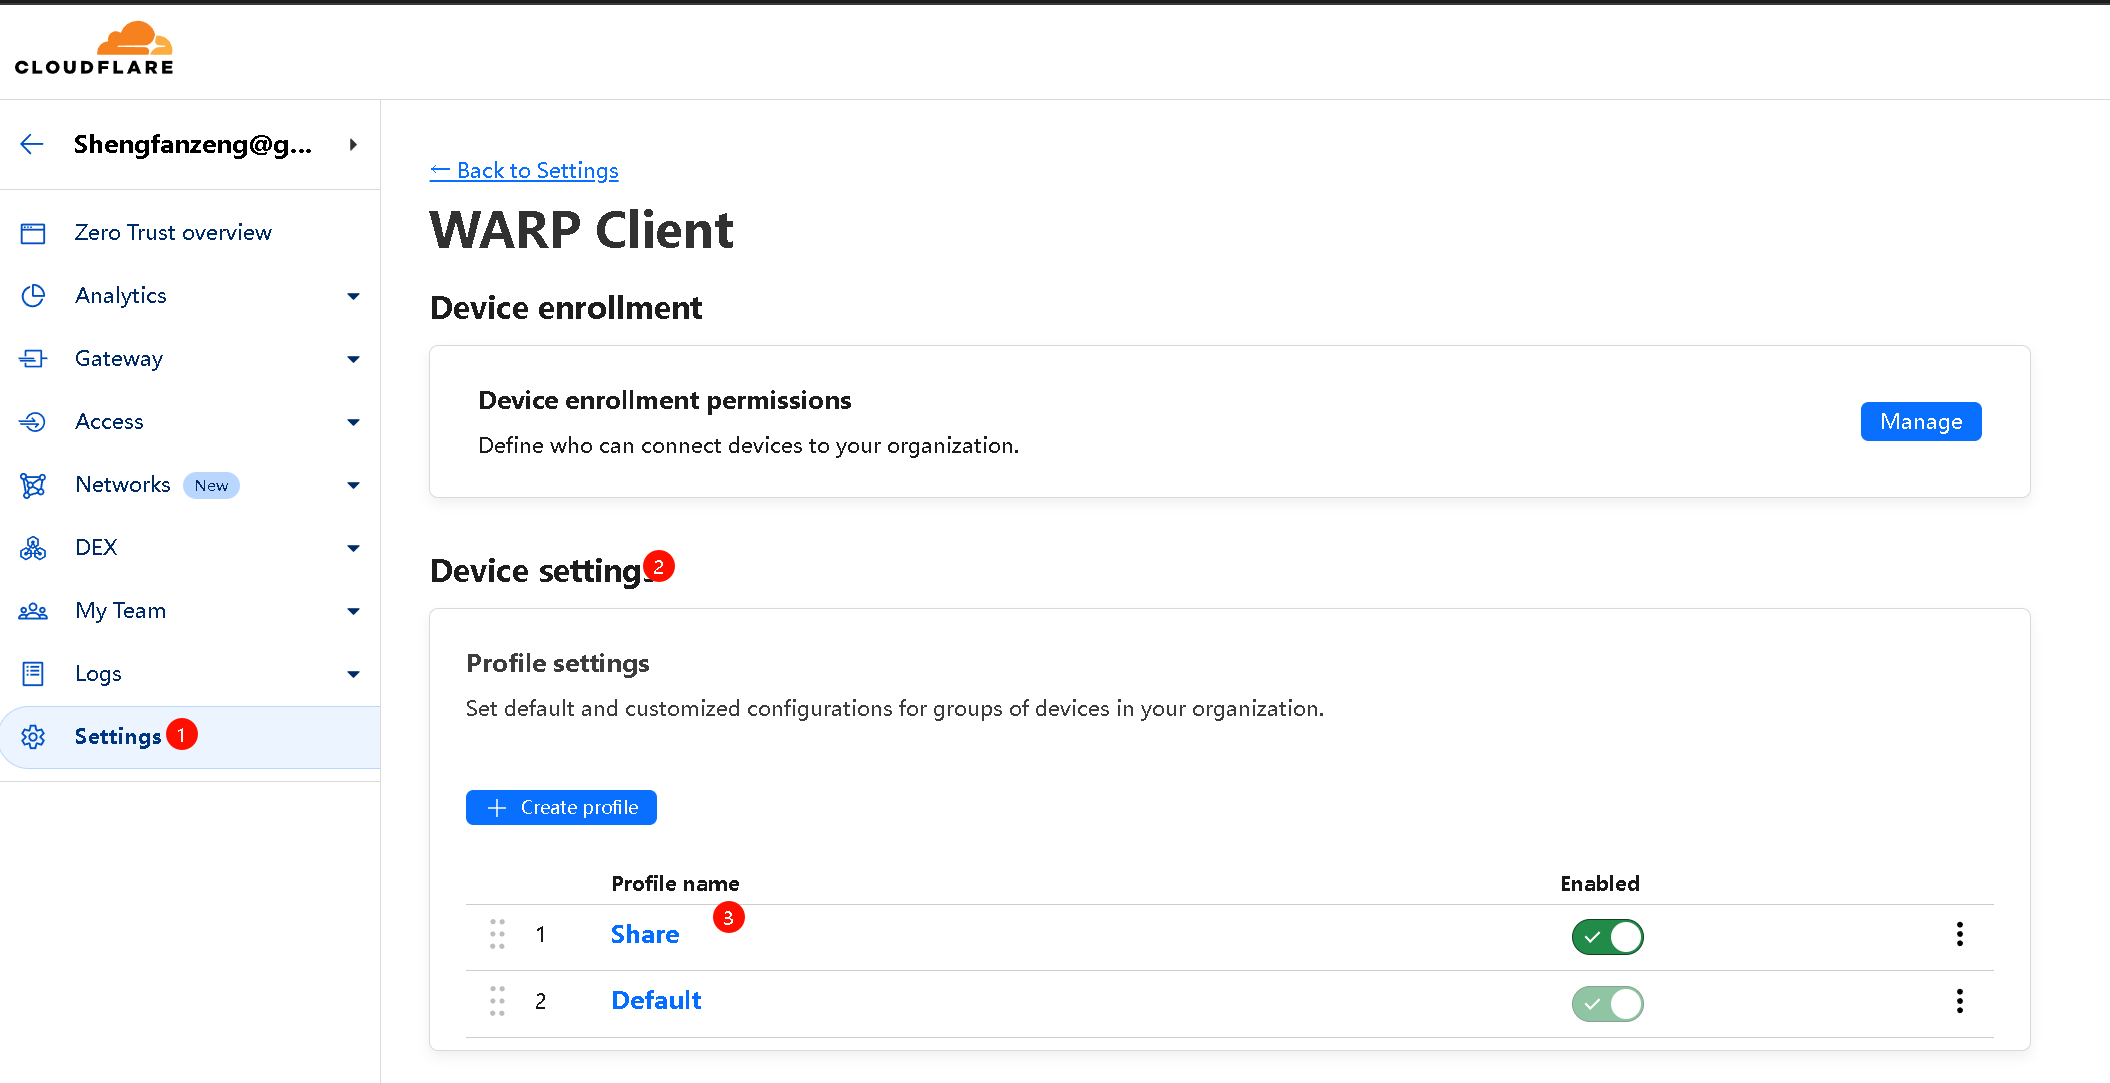Click the Settings gear icon
This screenshot has width=2110, height=1083.
33,737
